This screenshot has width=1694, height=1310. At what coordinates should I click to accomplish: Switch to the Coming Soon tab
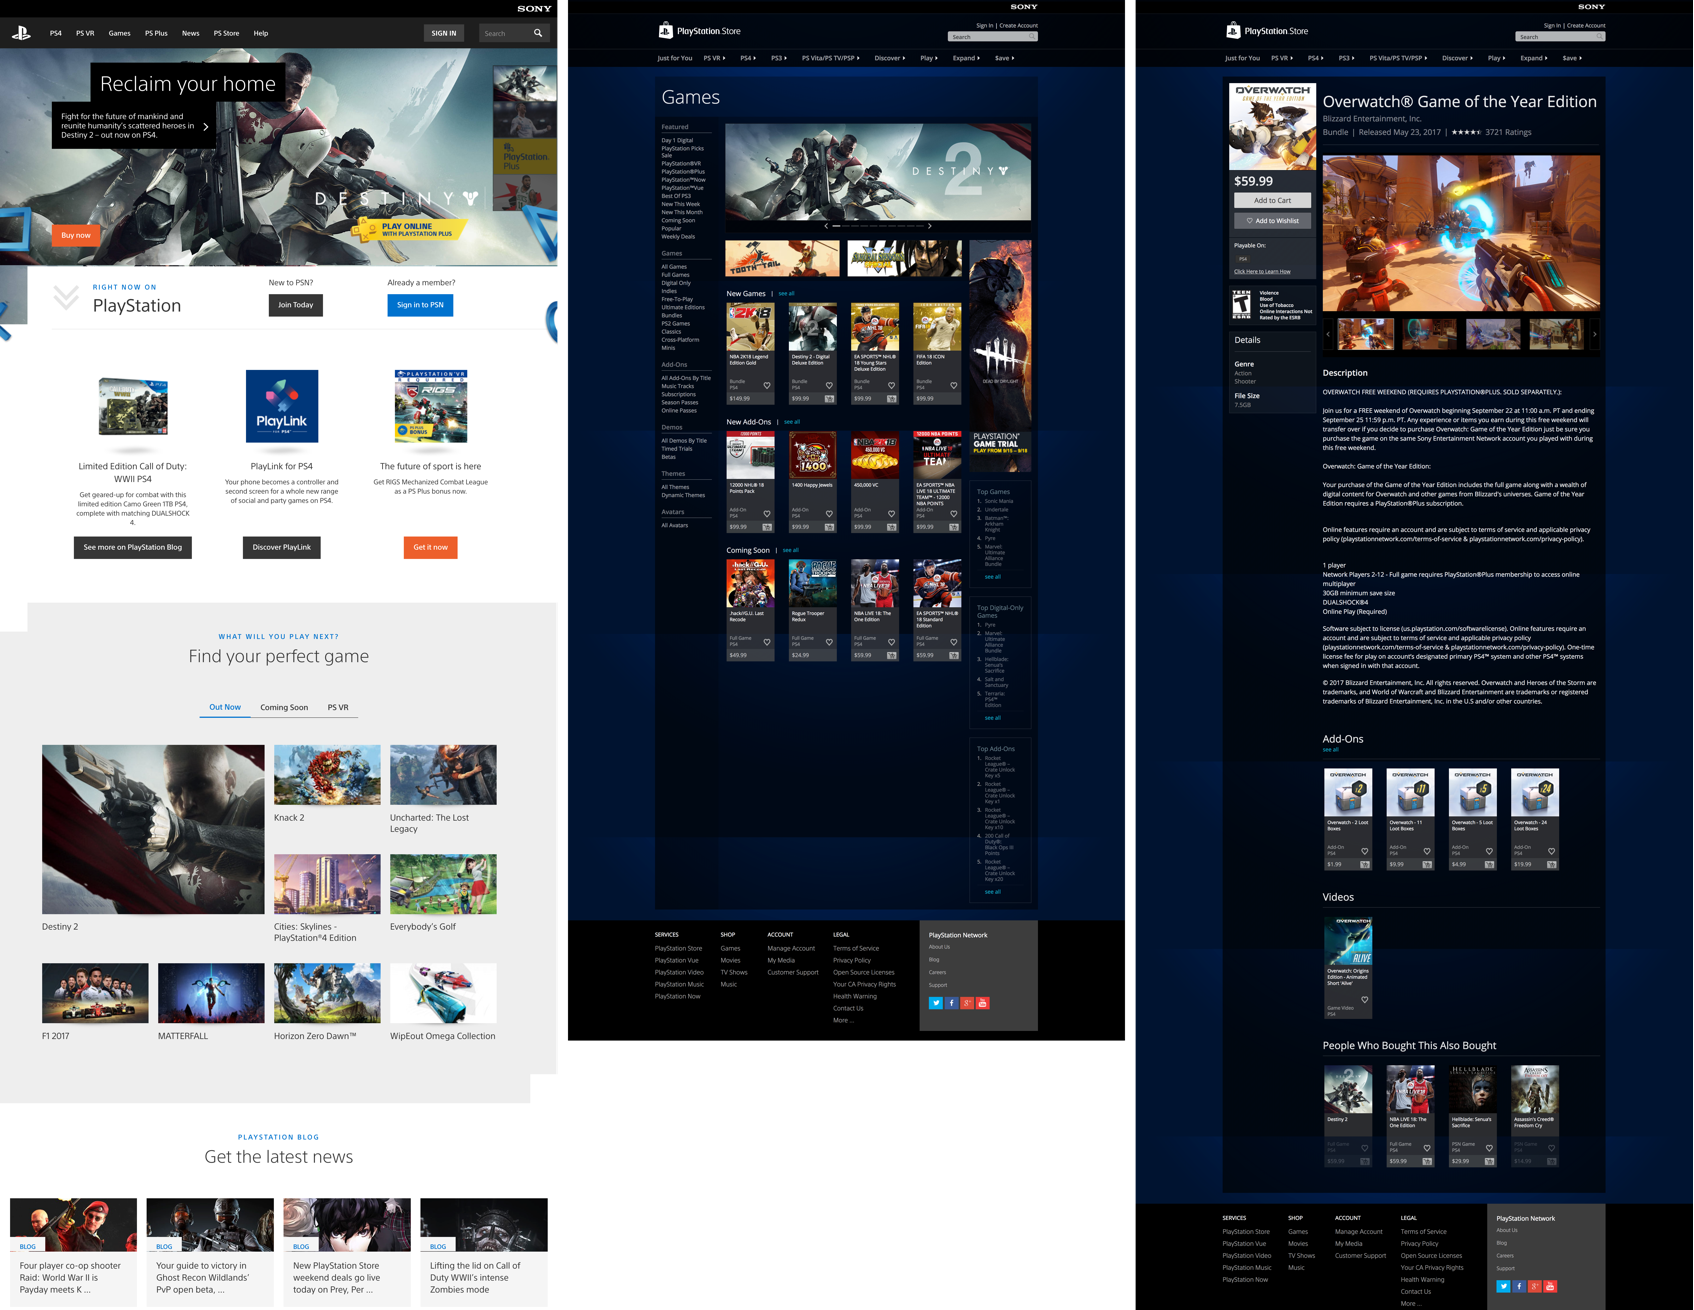[x=284, y=707]
